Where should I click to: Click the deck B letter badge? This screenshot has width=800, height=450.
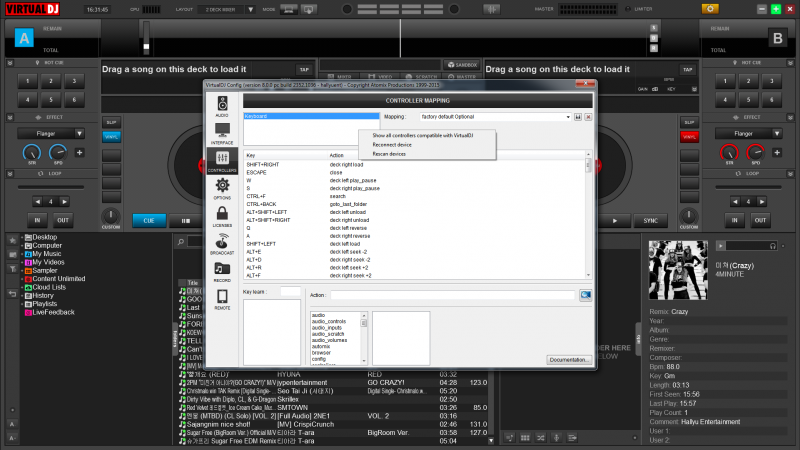pyautogui.click(x=777, y=38)
